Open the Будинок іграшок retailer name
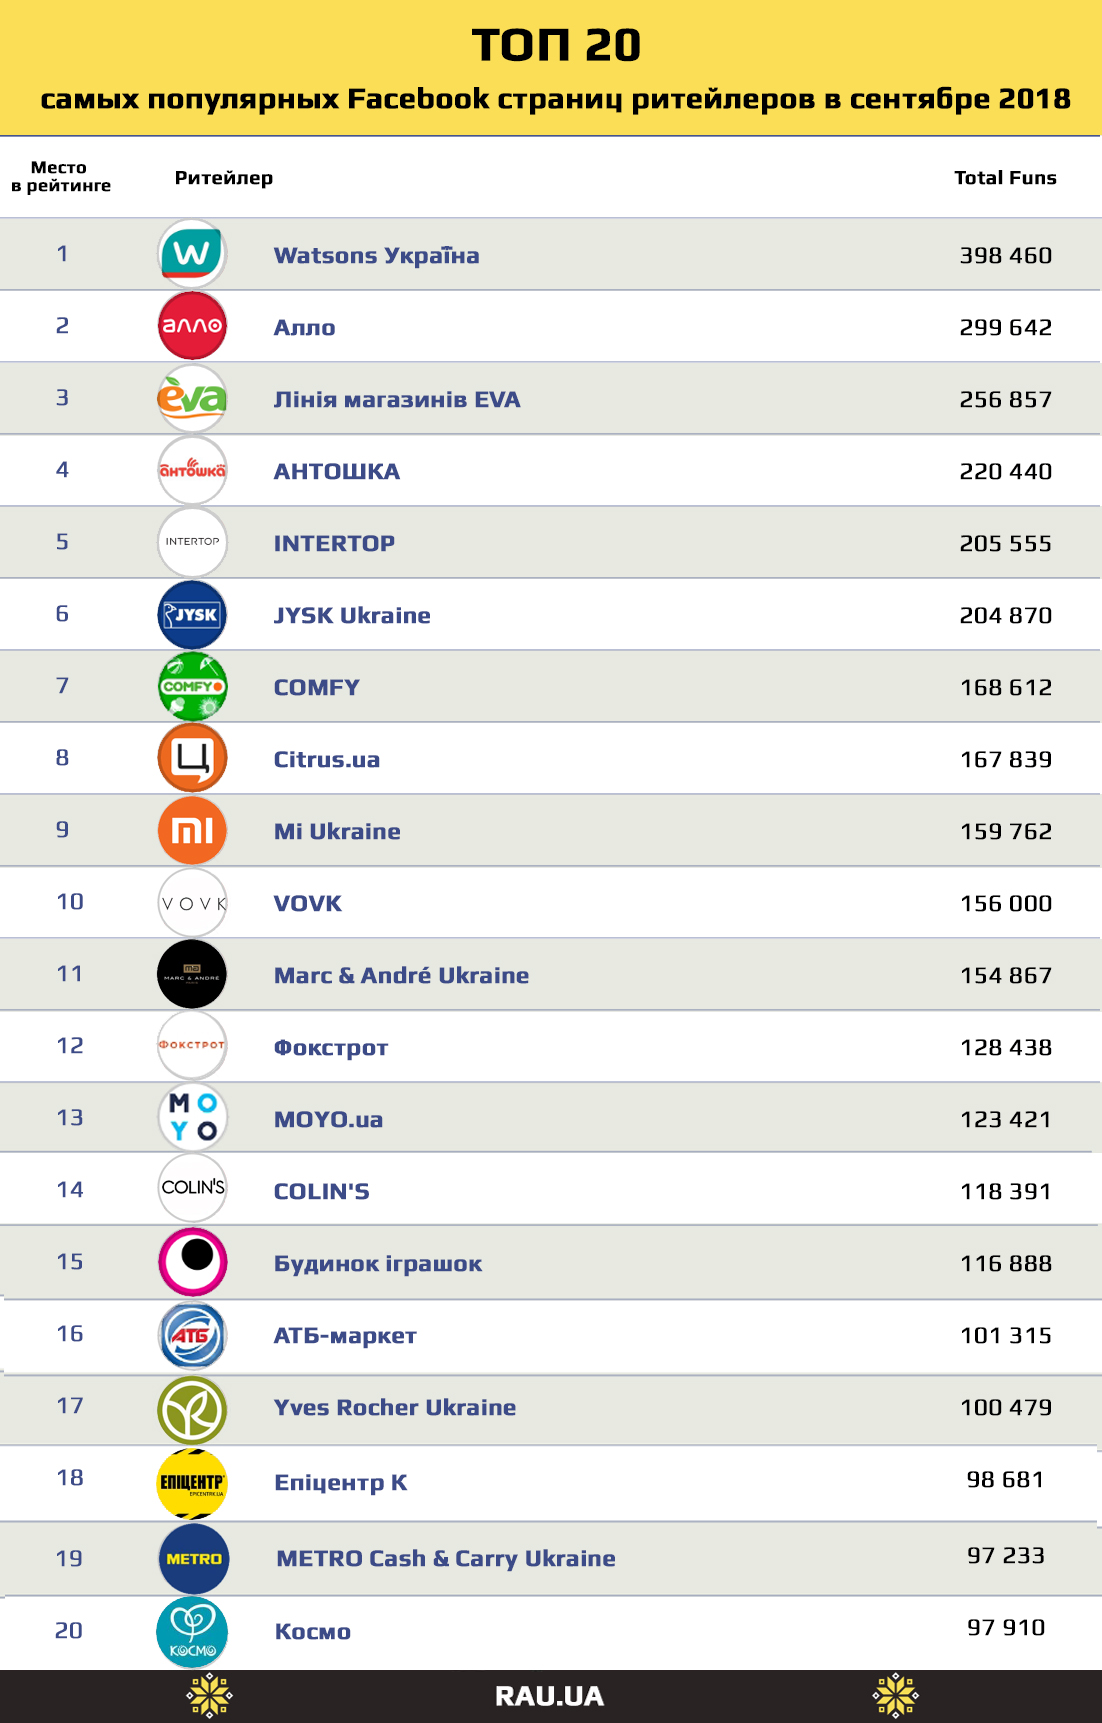This screenshot has height=1723, width=1102. (377, 1264)
